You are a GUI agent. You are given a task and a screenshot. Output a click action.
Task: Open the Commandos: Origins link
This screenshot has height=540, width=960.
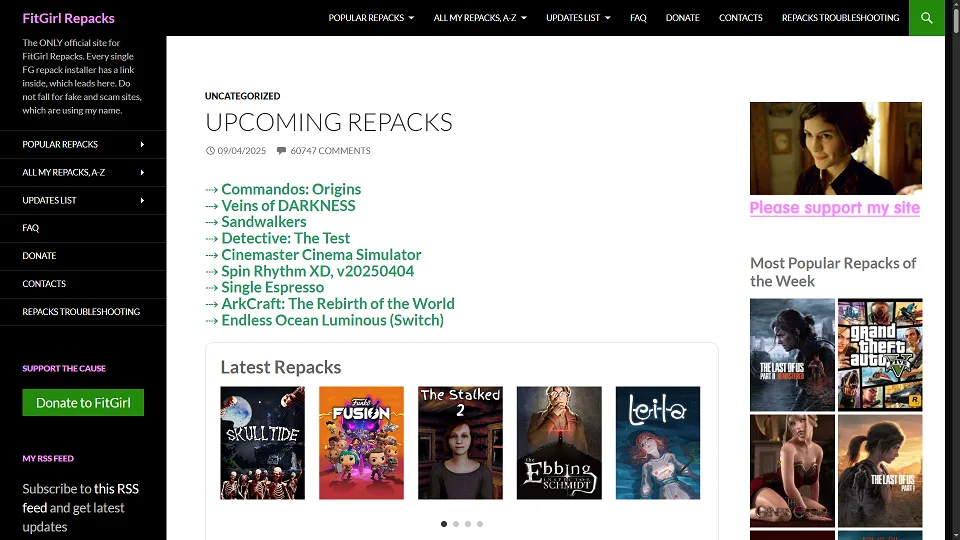click(x=291, y=189)
